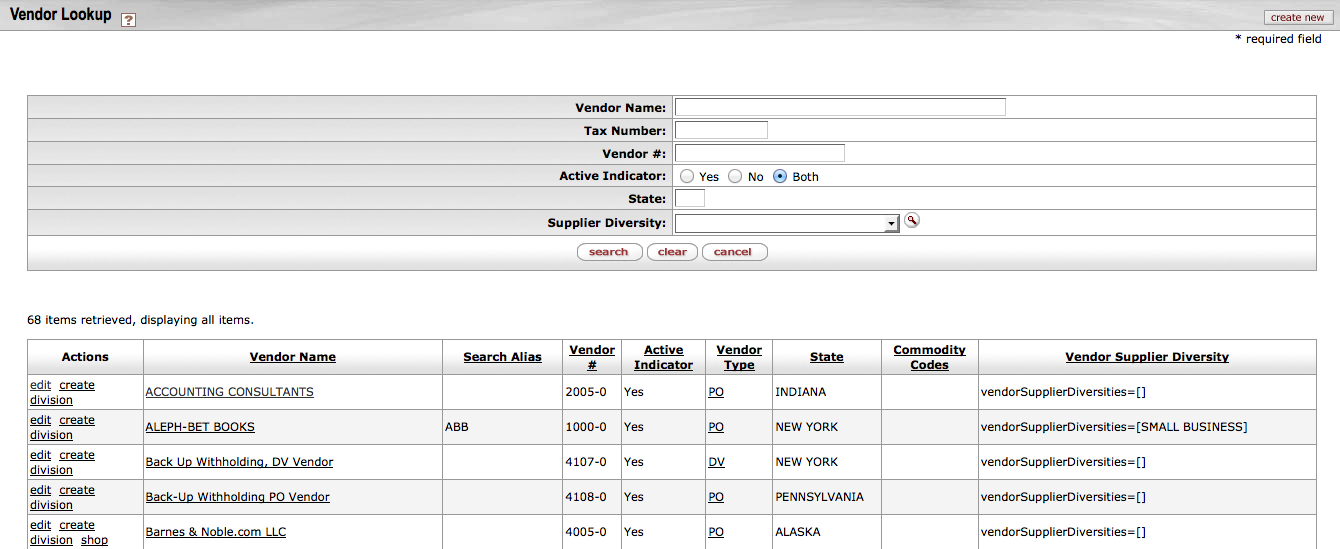Open the Vendor Lookup help icon
The image size is (1340, 549).
(128, 20)
